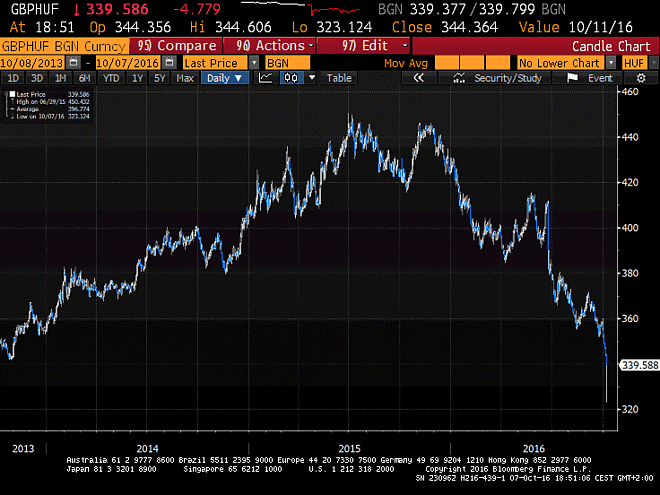The height and width of the screenshot is (495, 660).
Task: Click third Mov Avg input box
Action: pos(498,63)
